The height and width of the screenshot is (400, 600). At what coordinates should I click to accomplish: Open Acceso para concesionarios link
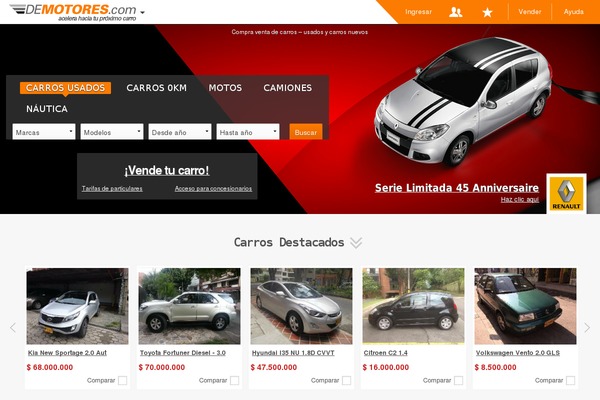coord(213,188)
